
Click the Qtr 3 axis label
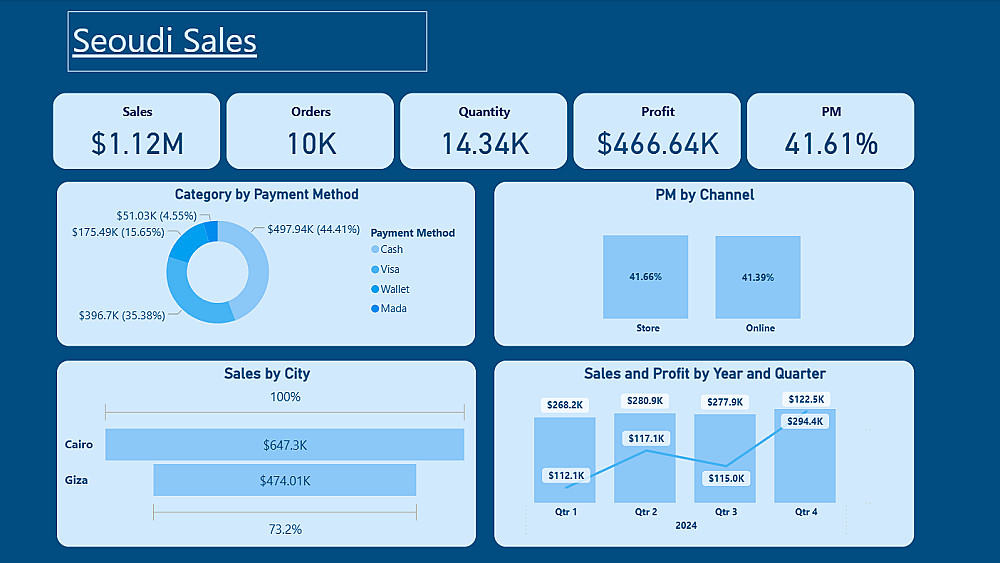pyautogui.click(x=726, y=511)
